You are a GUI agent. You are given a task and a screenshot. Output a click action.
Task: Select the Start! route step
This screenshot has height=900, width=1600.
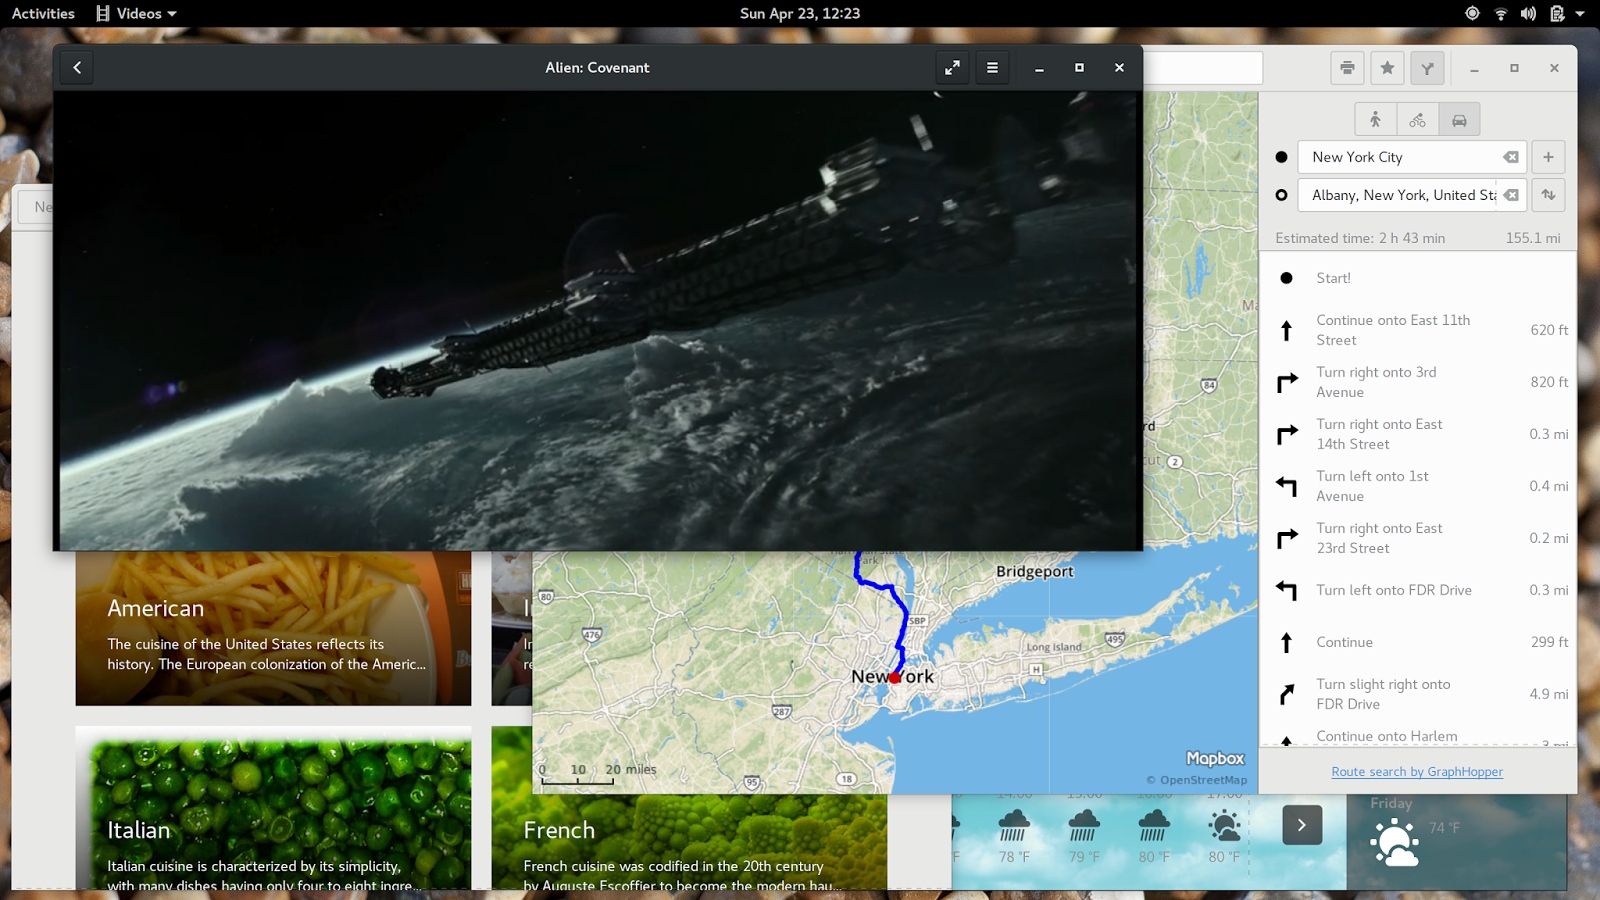(1418, 278)
